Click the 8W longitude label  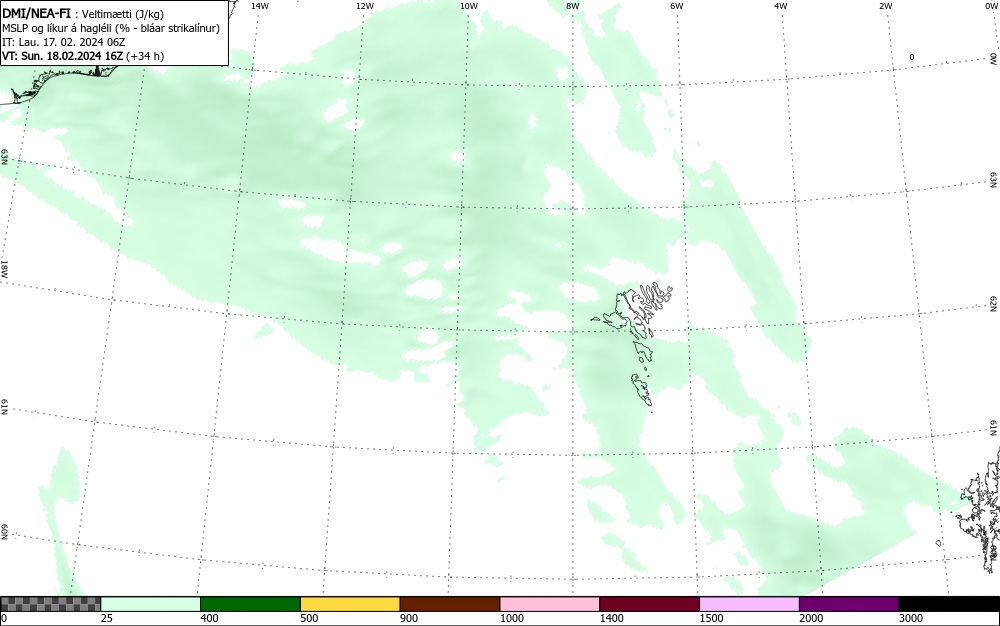[573, 6]
